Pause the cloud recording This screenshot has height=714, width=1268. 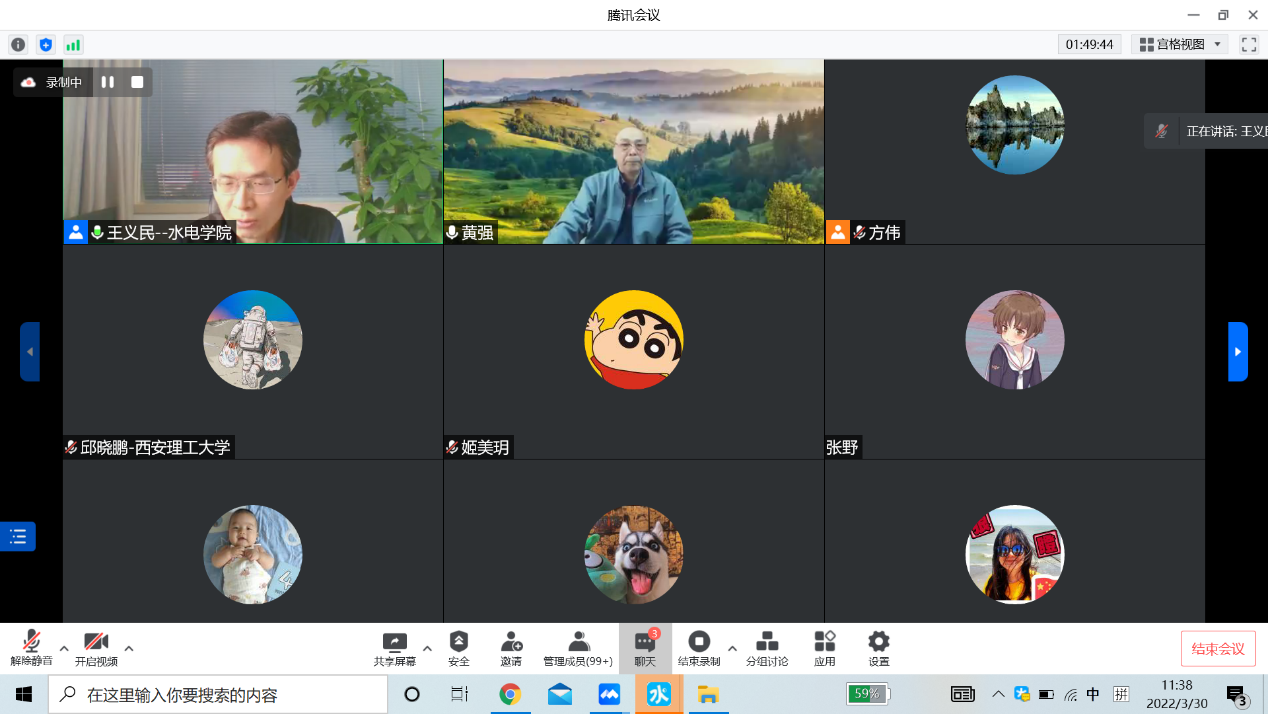tap(108, 82)
